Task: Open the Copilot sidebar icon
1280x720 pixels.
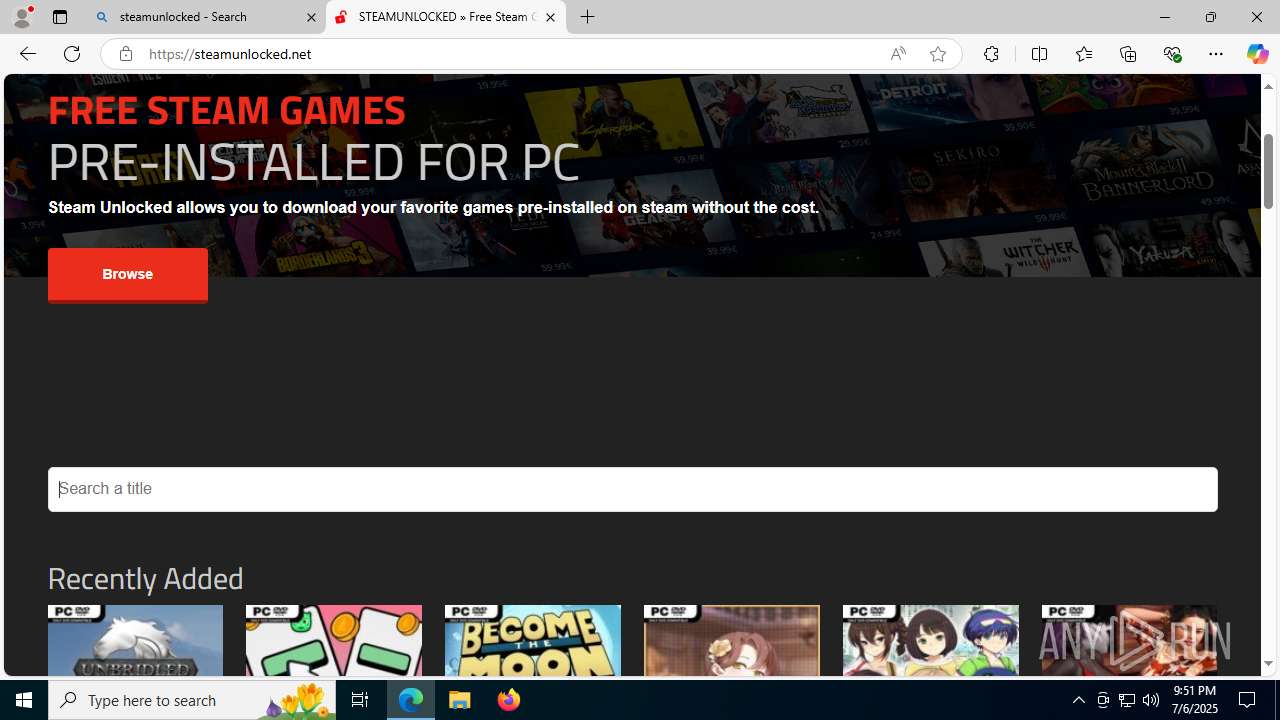Action: 1257,54
